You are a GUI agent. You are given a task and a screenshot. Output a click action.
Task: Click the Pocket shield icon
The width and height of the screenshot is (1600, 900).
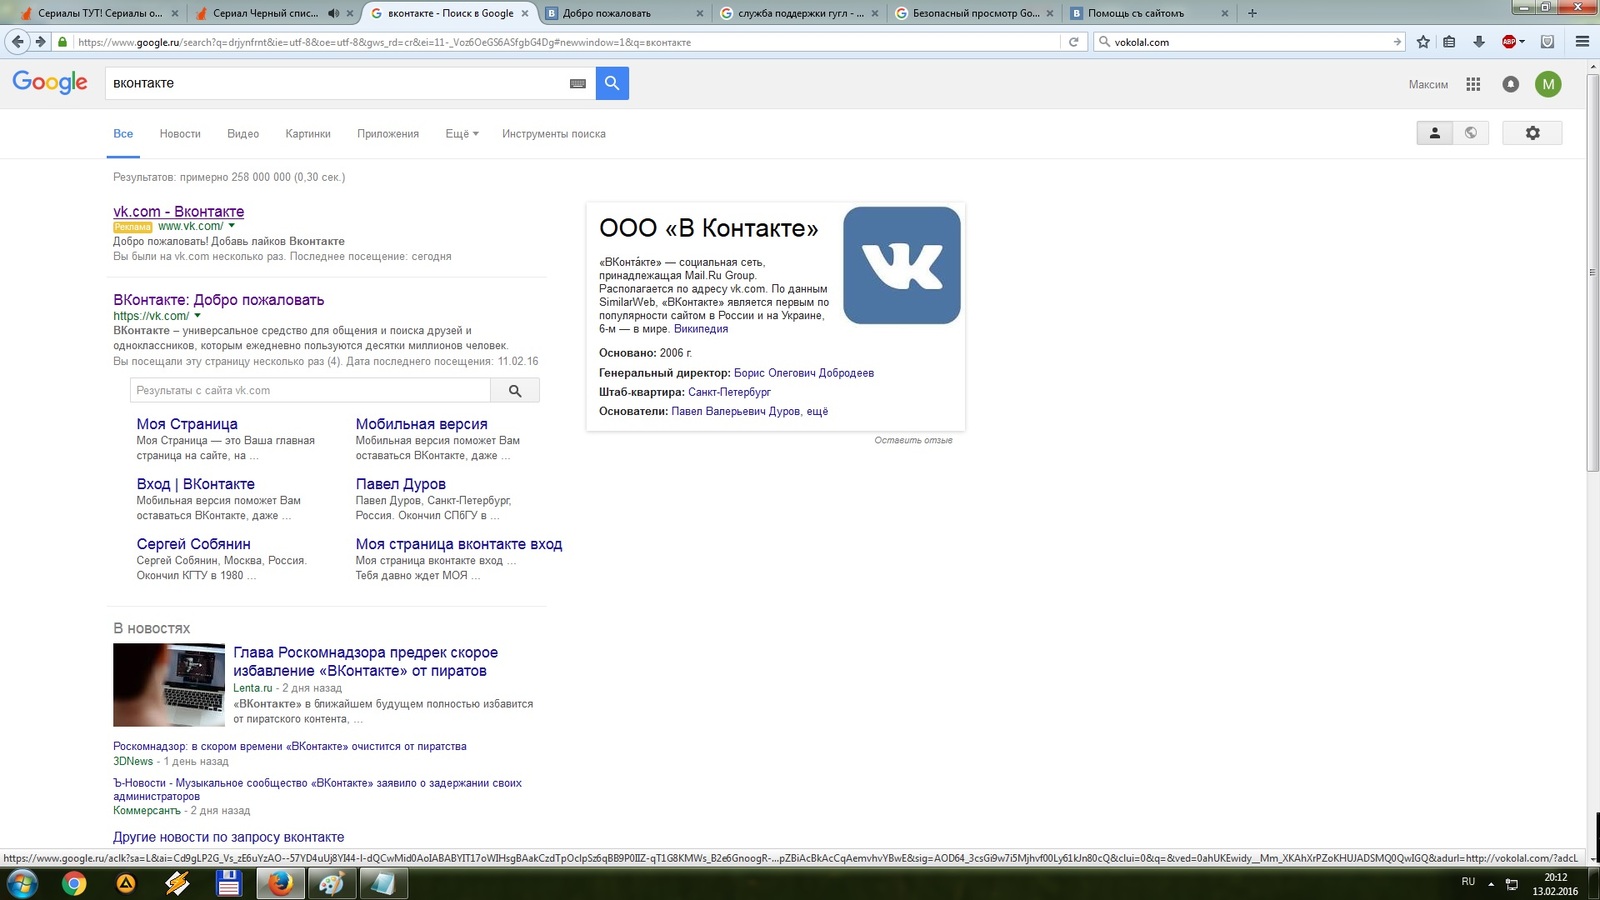point(1547,42)
